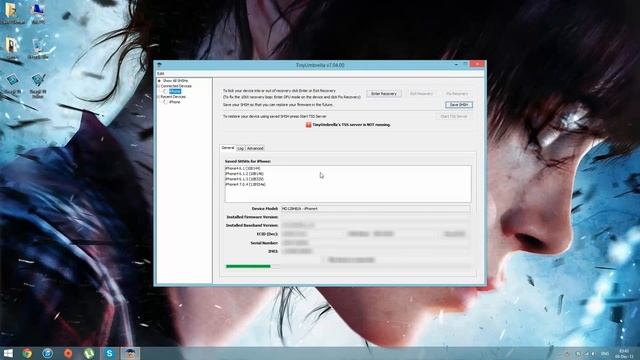Open the Edit menu in TinyUmbrella
The height and width of the screenshot is (360, 640).
pos(160,73)
